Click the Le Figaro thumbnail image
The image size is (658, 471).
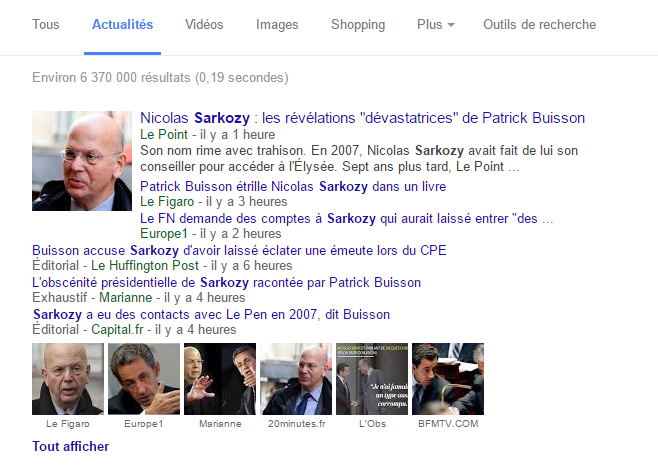pyautogui.click(x=68, y=379)
